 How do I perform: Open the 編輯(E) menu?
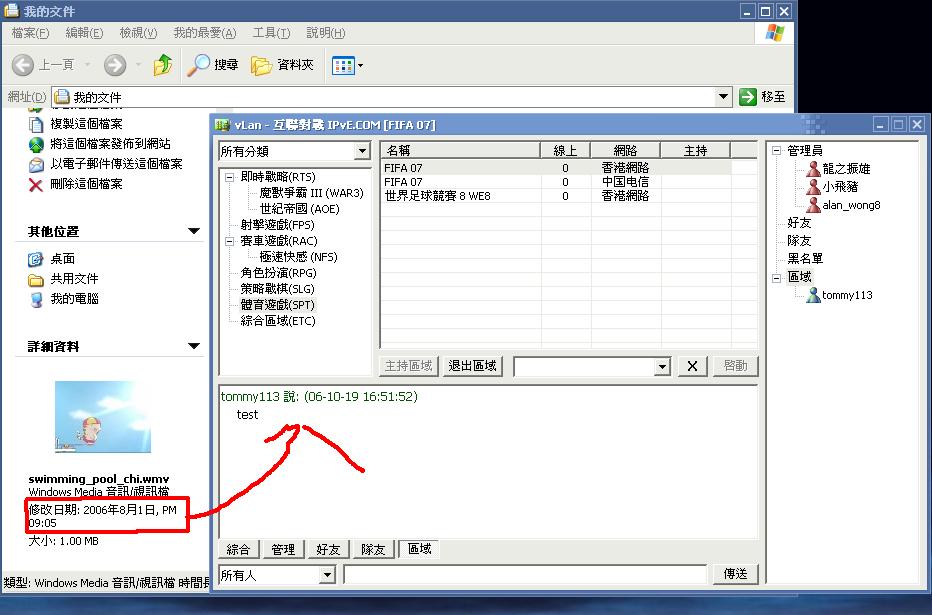(84, 33)
